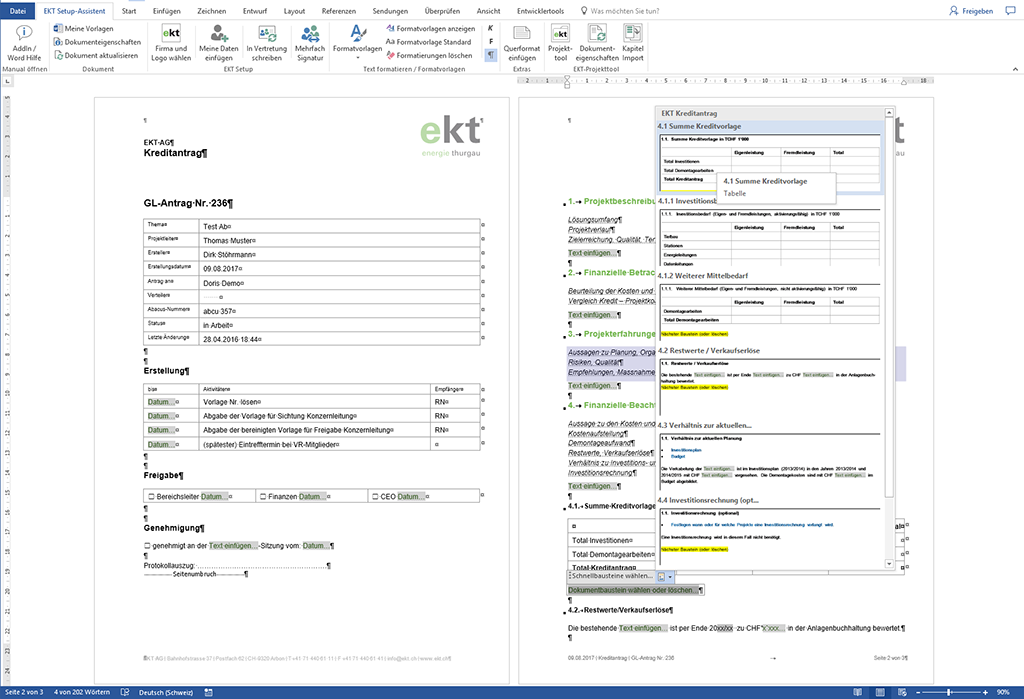1024x699 pixels.
Task: Open Dokumenteigenschaften in EKT-Projekttool group
Action: [597, 43]
